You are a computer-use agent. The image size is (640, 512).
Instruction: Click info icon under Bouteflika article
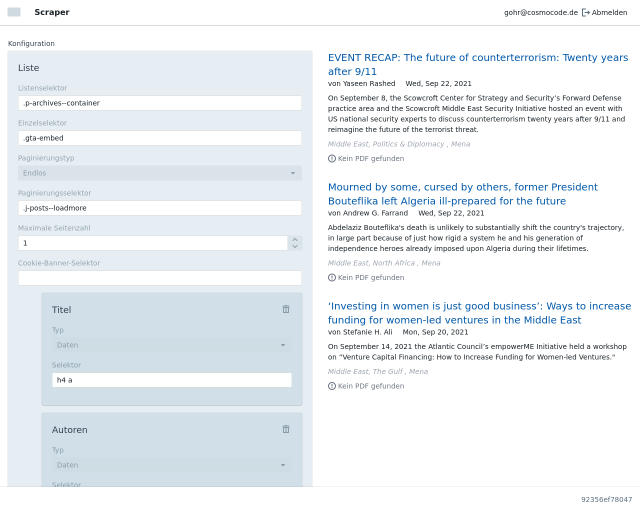pyautogui.click(x=332, y=277)
